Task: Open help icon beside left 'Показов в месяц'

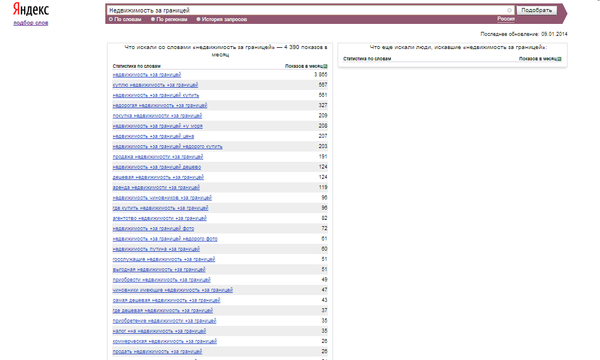Action: 326,66
